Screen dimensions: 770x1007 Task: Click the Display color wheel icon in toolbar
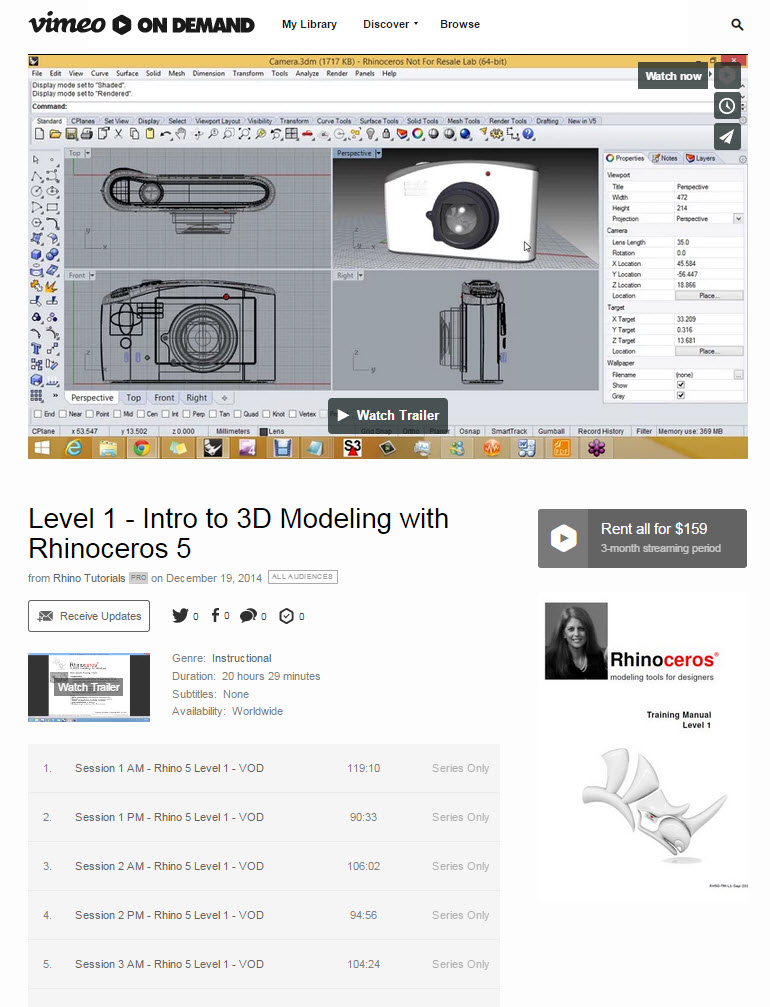pyautogui.click(x=418, y=134)
